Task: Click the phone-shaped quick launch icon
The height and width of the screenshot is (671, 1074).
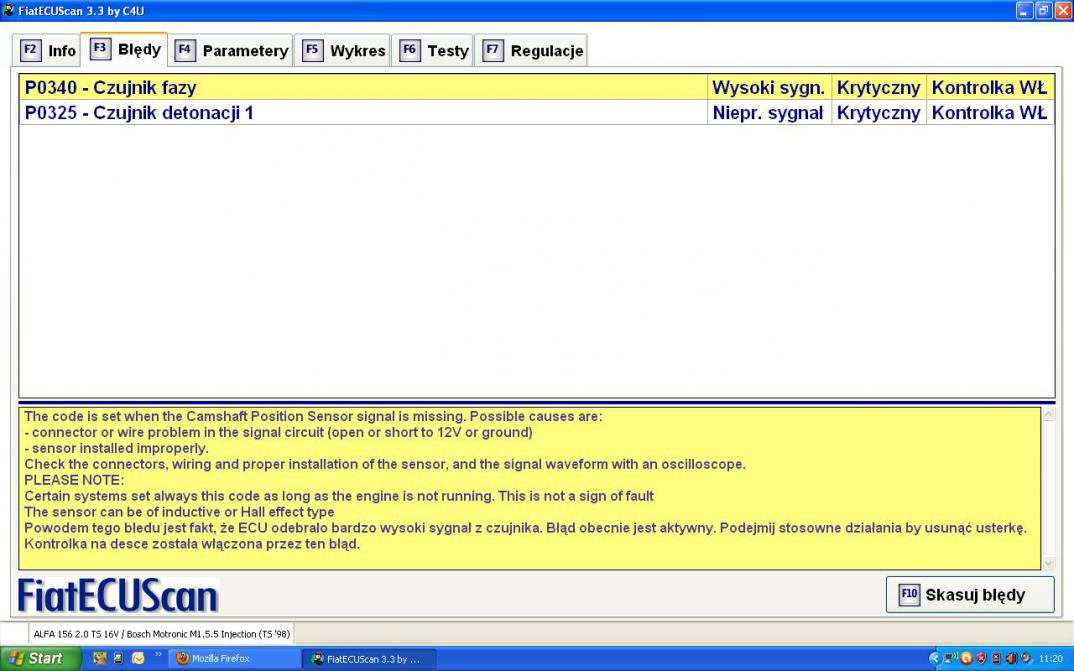Action: click(118, 659)
